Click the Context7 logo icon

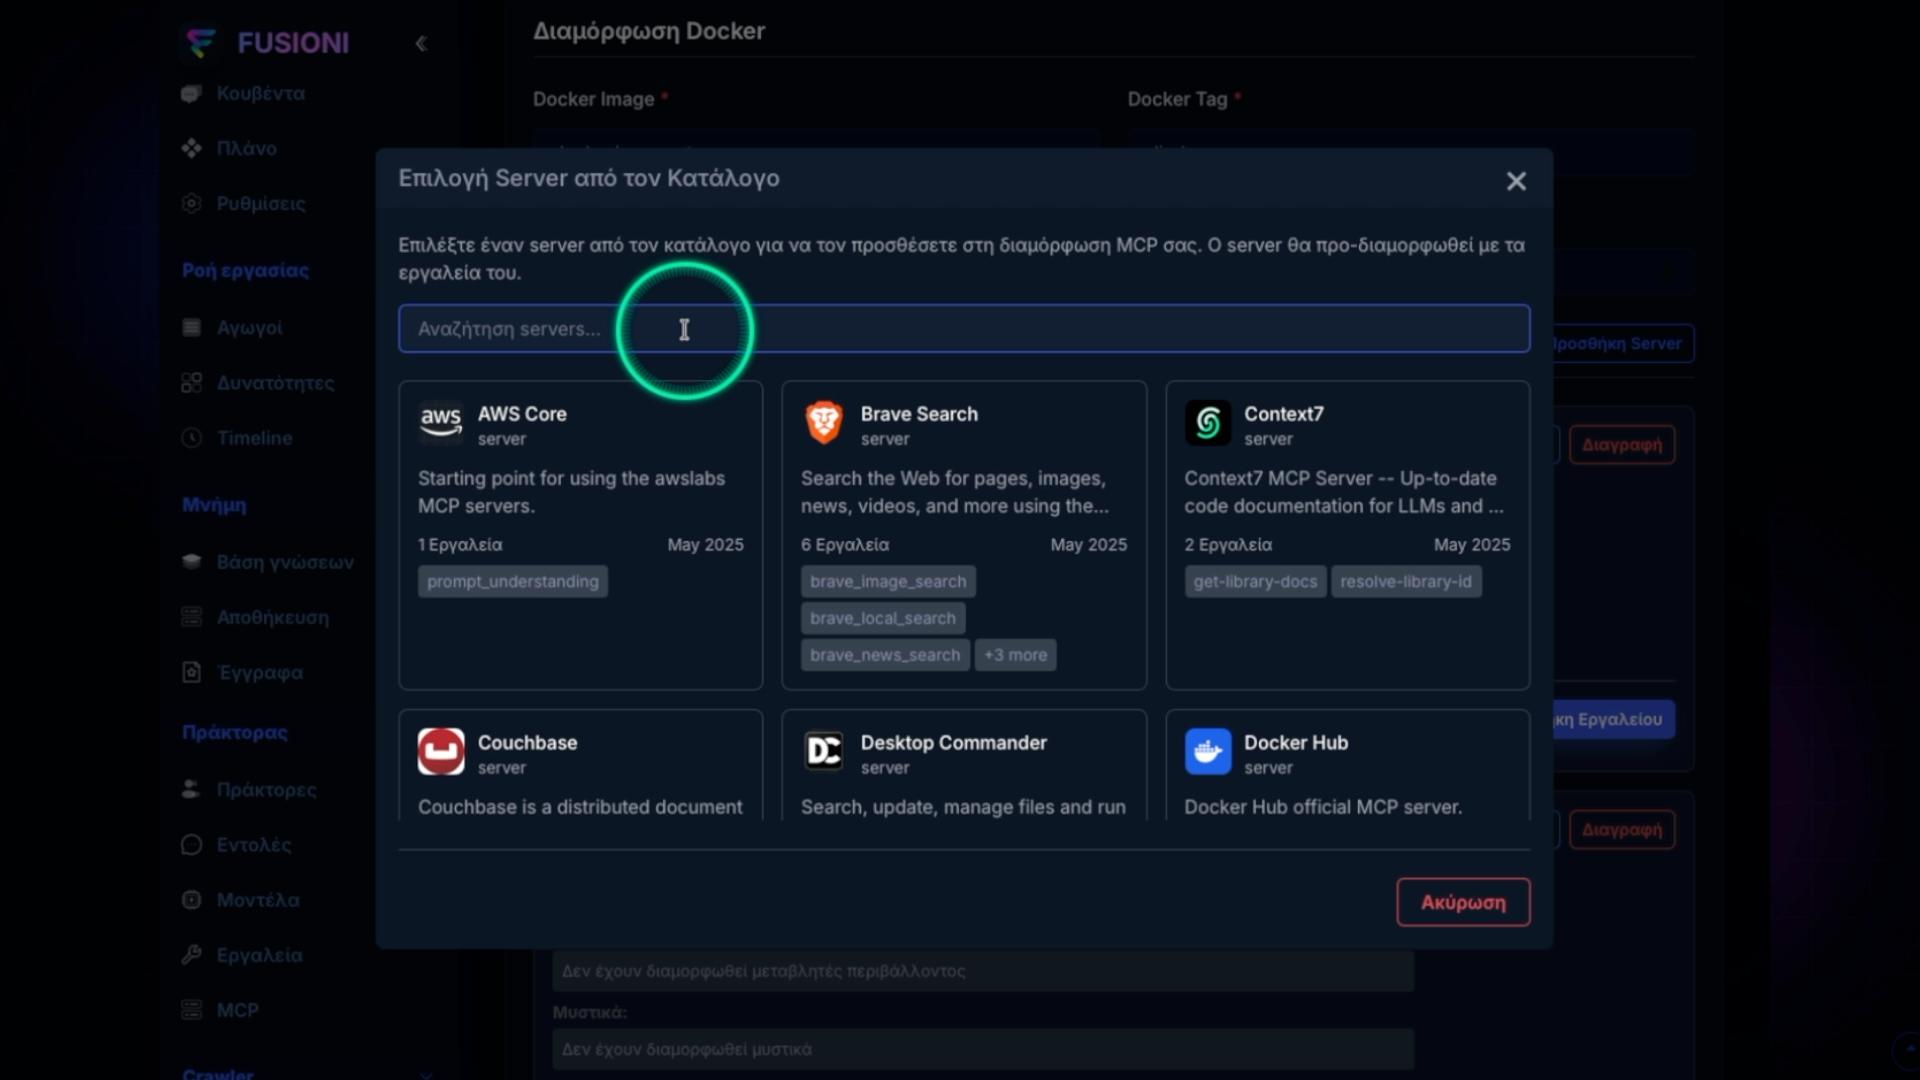pos(1208,422)
